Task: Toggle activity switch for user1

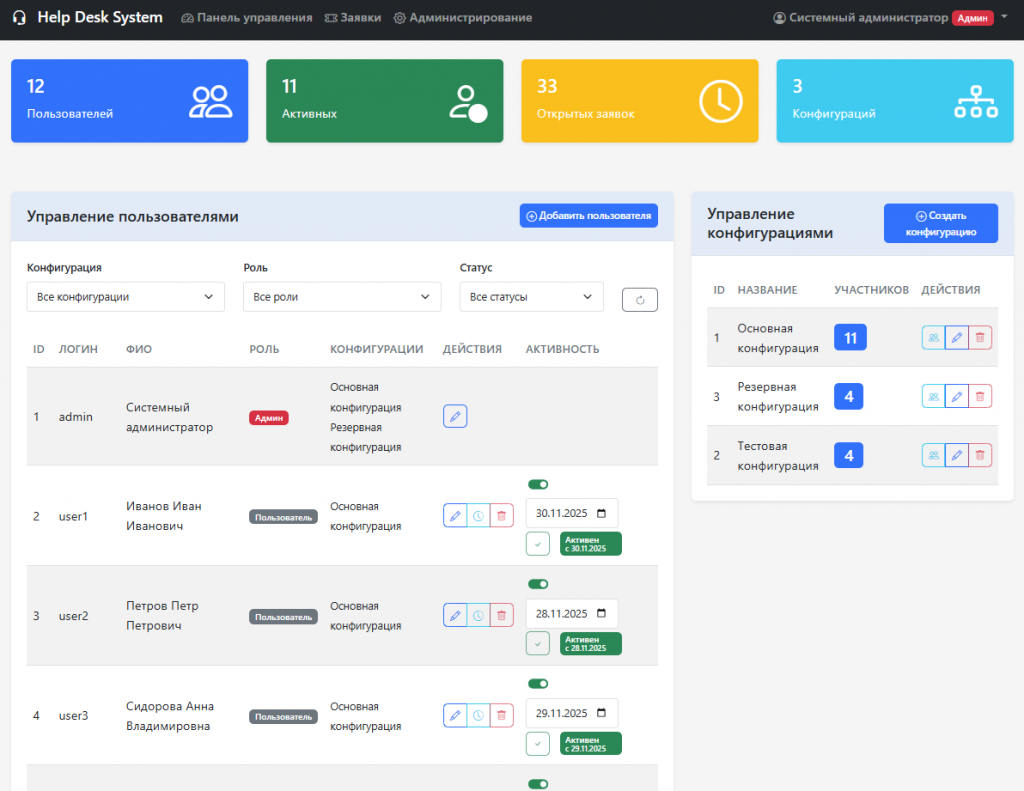Action: [538, 484]
